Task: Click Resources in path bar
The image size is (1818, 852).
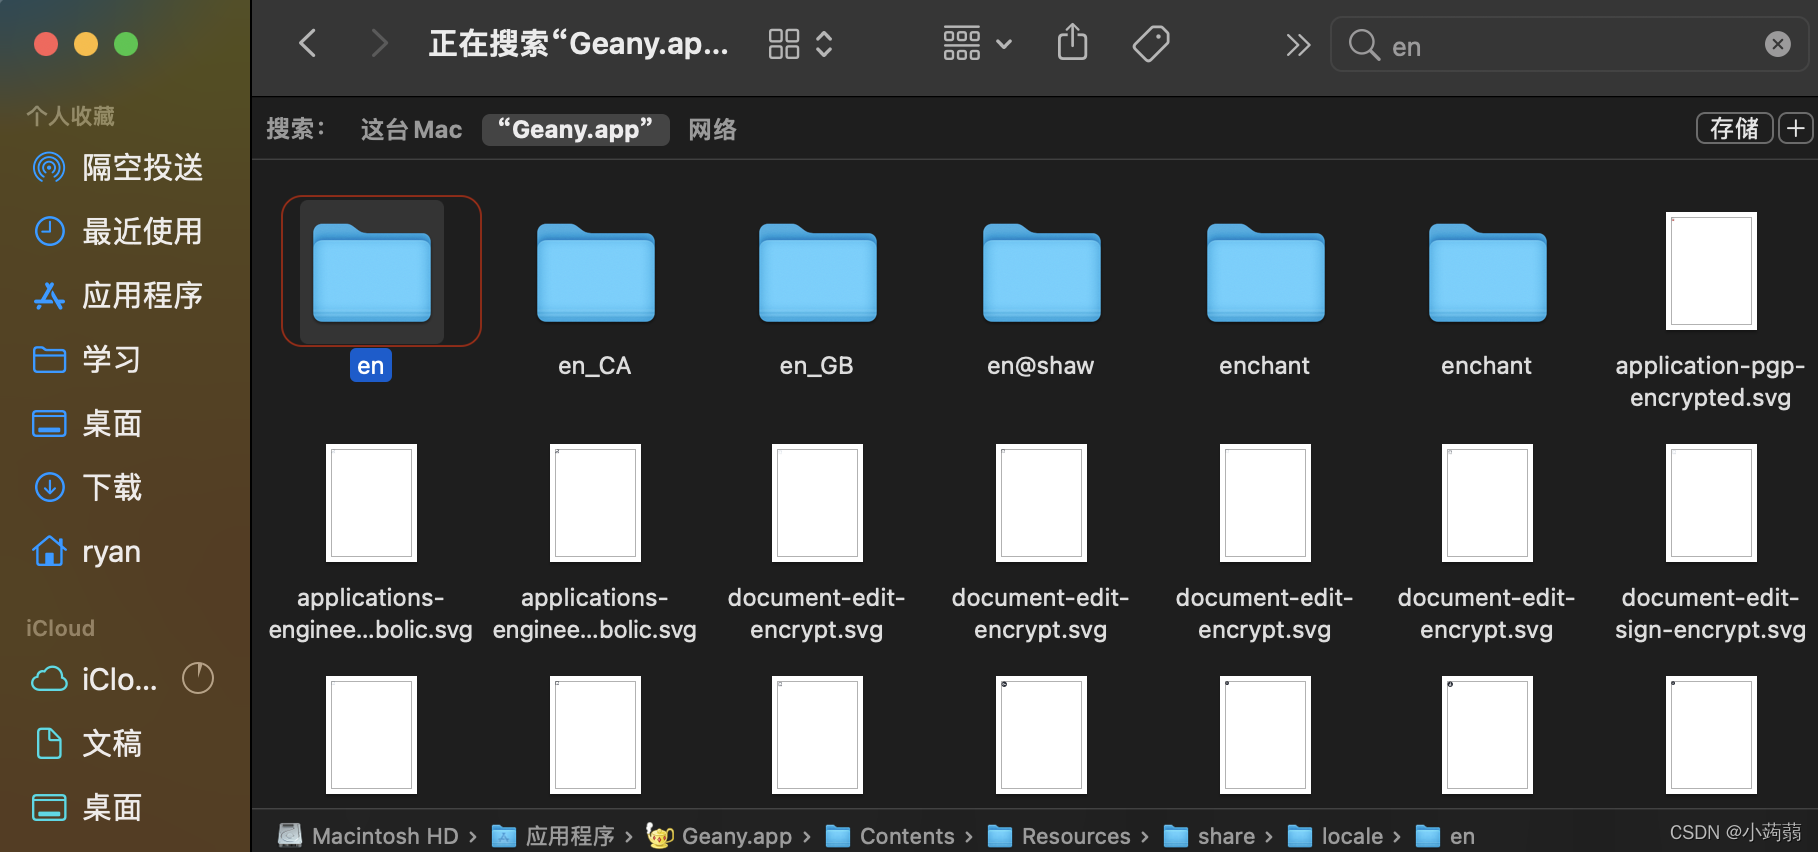Action: (1060, 836)
